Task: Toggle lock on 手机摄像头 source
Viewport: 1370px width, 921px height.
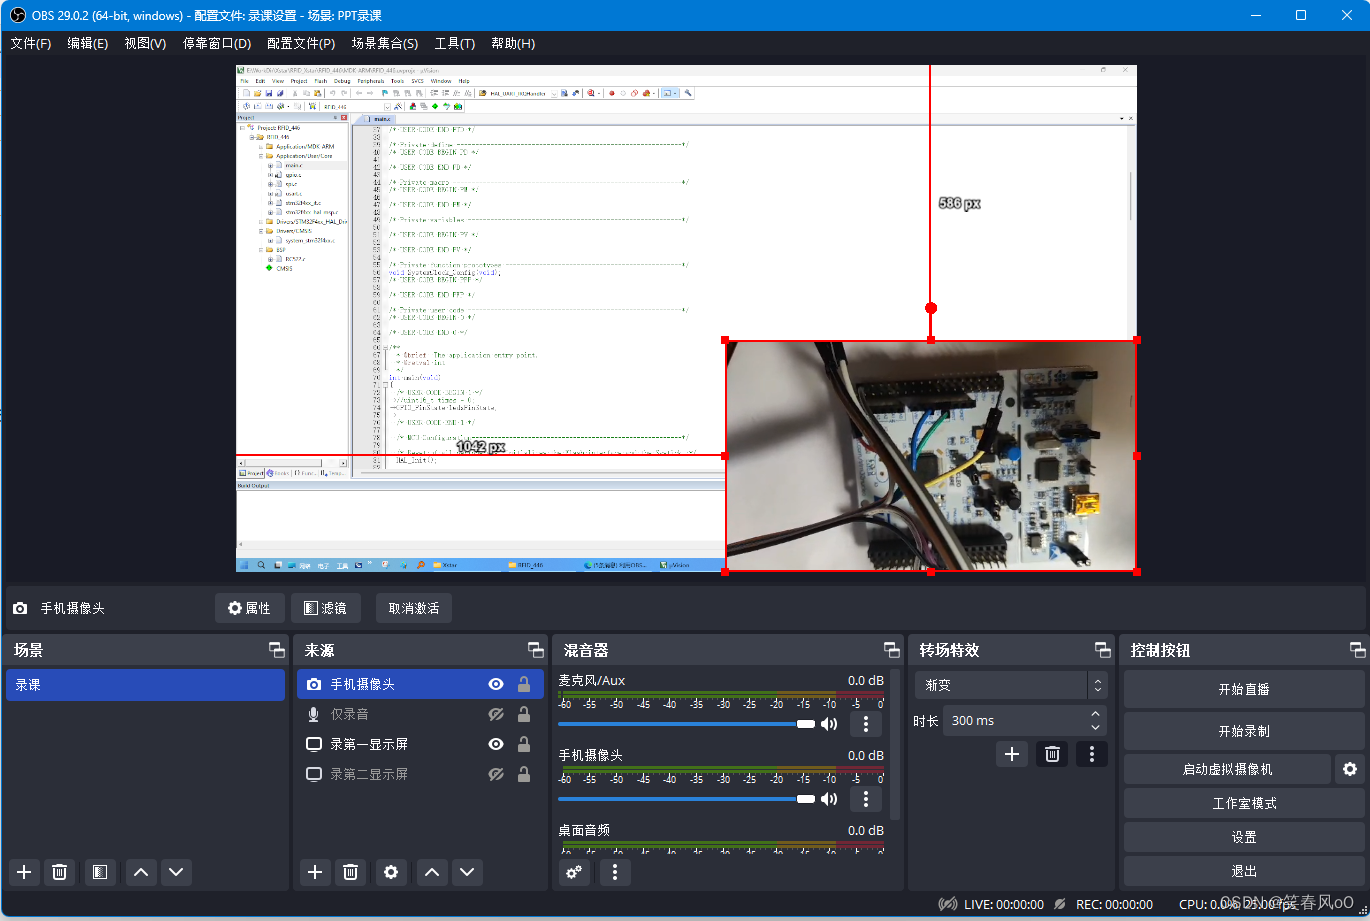Action: (x=523, y=684)
